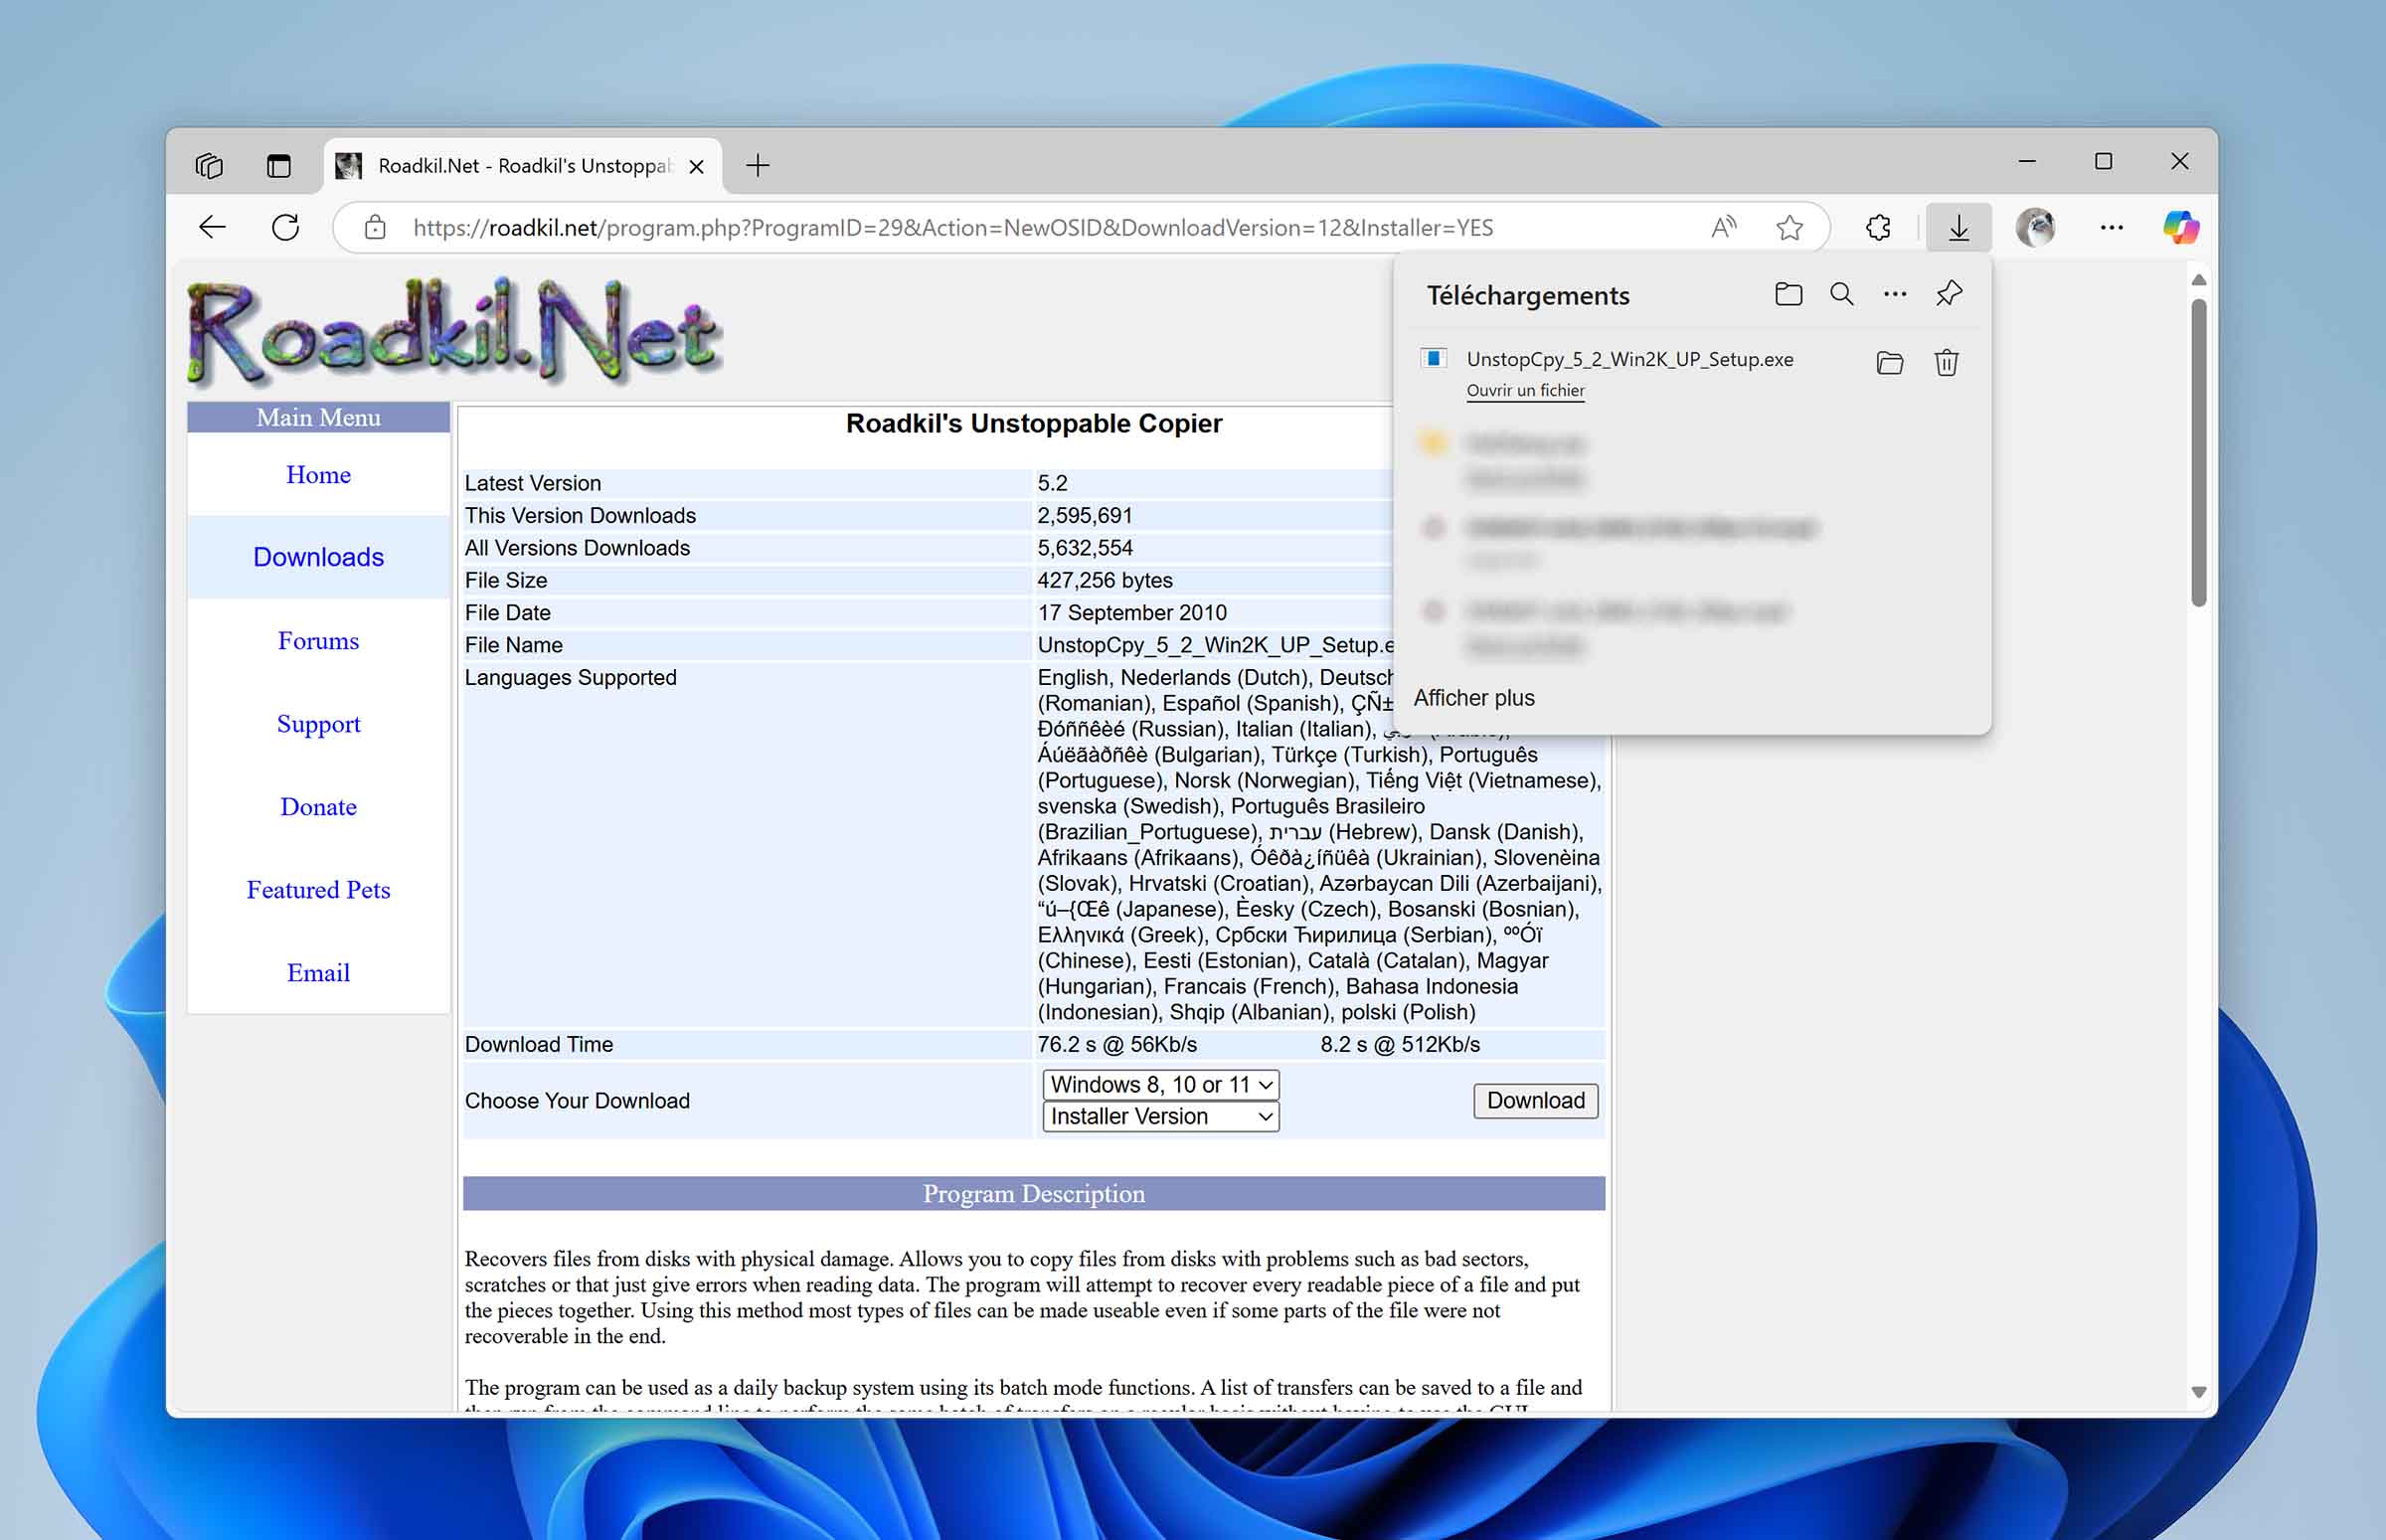
Task: Select the Roadkil.Net browser tab
Action: coord(522,165)
